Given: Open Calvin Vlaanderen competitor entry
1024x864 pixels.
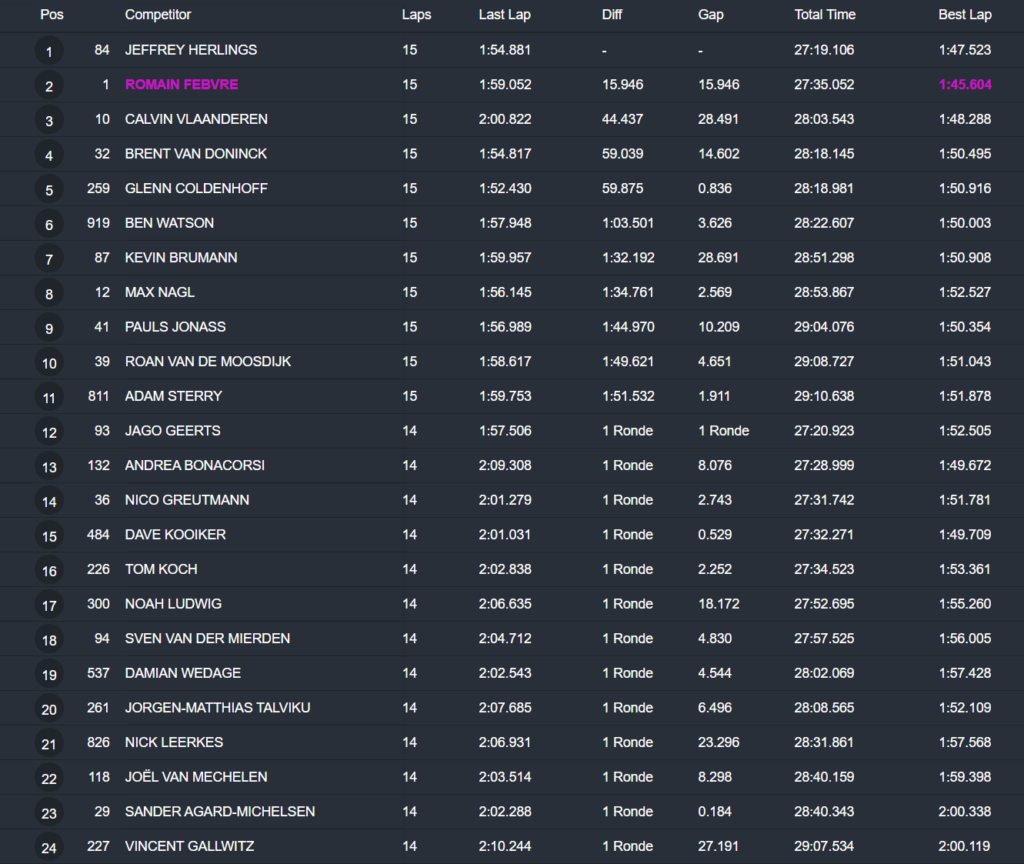Looking at the screenshot, I should click(196, 119).
